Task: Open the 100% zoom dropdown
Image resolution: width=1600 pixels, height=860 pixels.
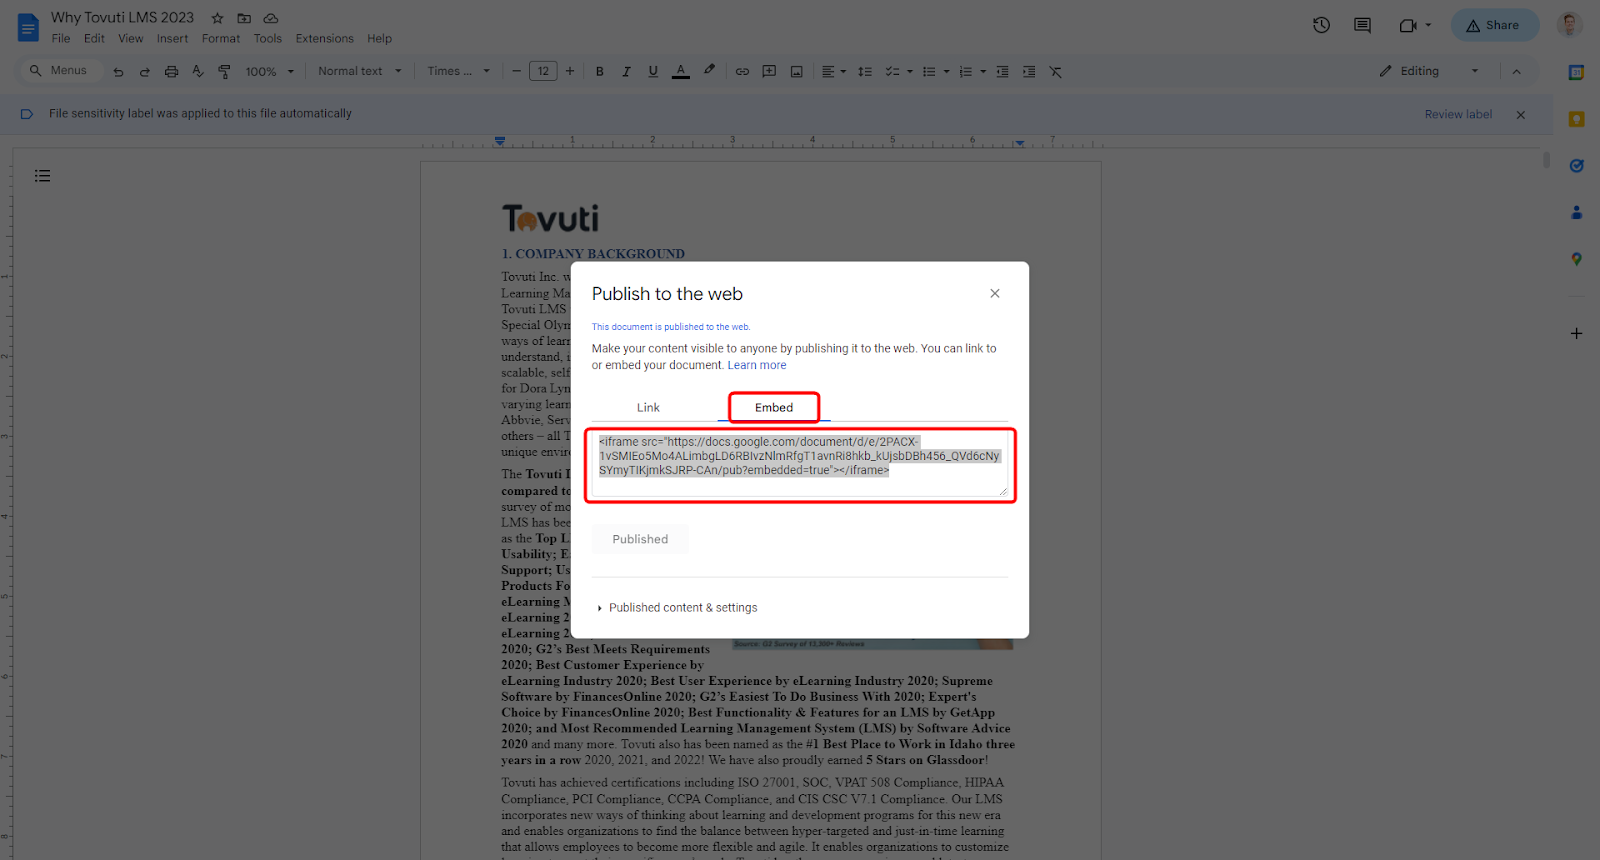Action: coord(270,72)
